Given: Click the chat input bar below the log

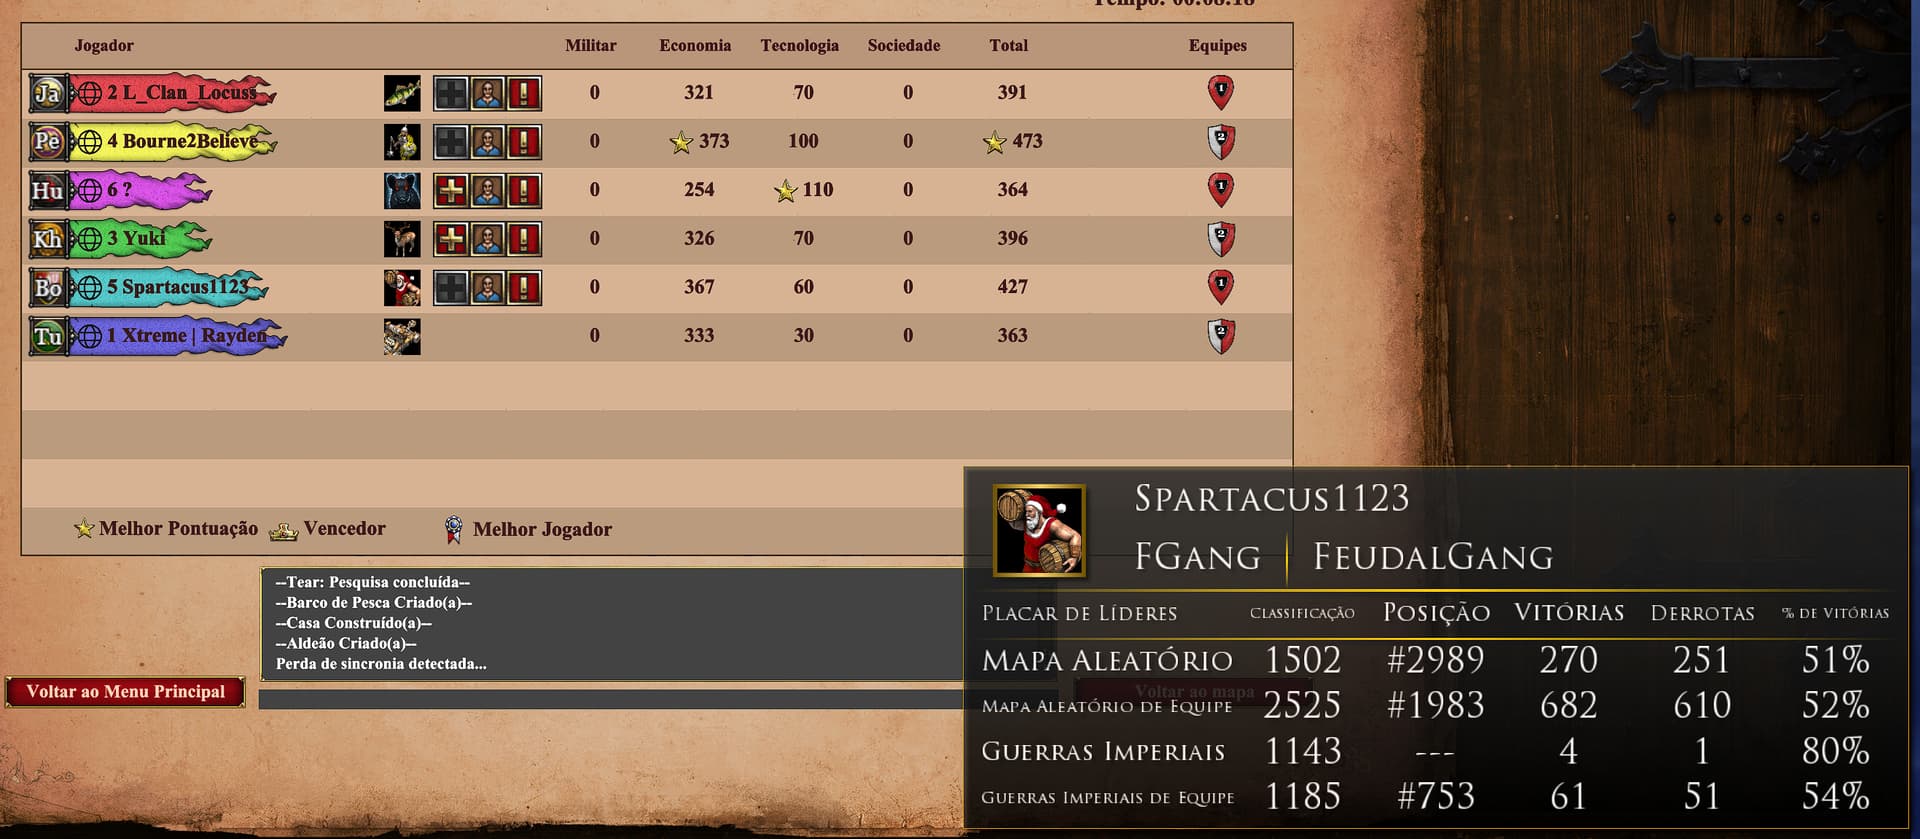Looking at the screenshot, I should tap(610, 699).
